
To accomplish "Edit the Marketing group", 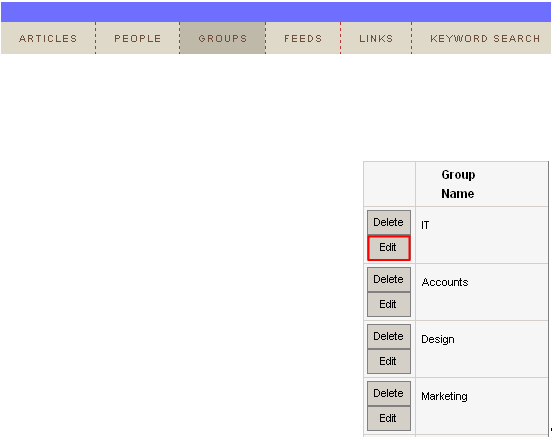I will pyautogui.click(x=389, y=419).
